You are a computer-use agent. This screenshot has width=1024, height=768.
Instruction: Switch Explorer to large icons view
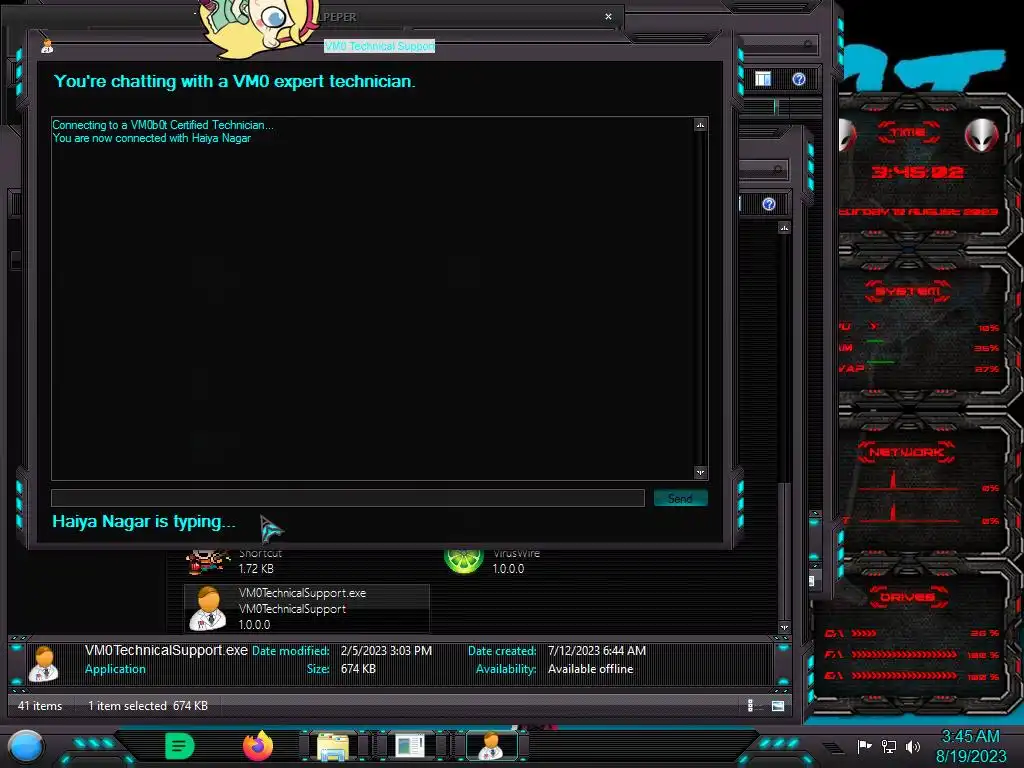tap(778, 705)
